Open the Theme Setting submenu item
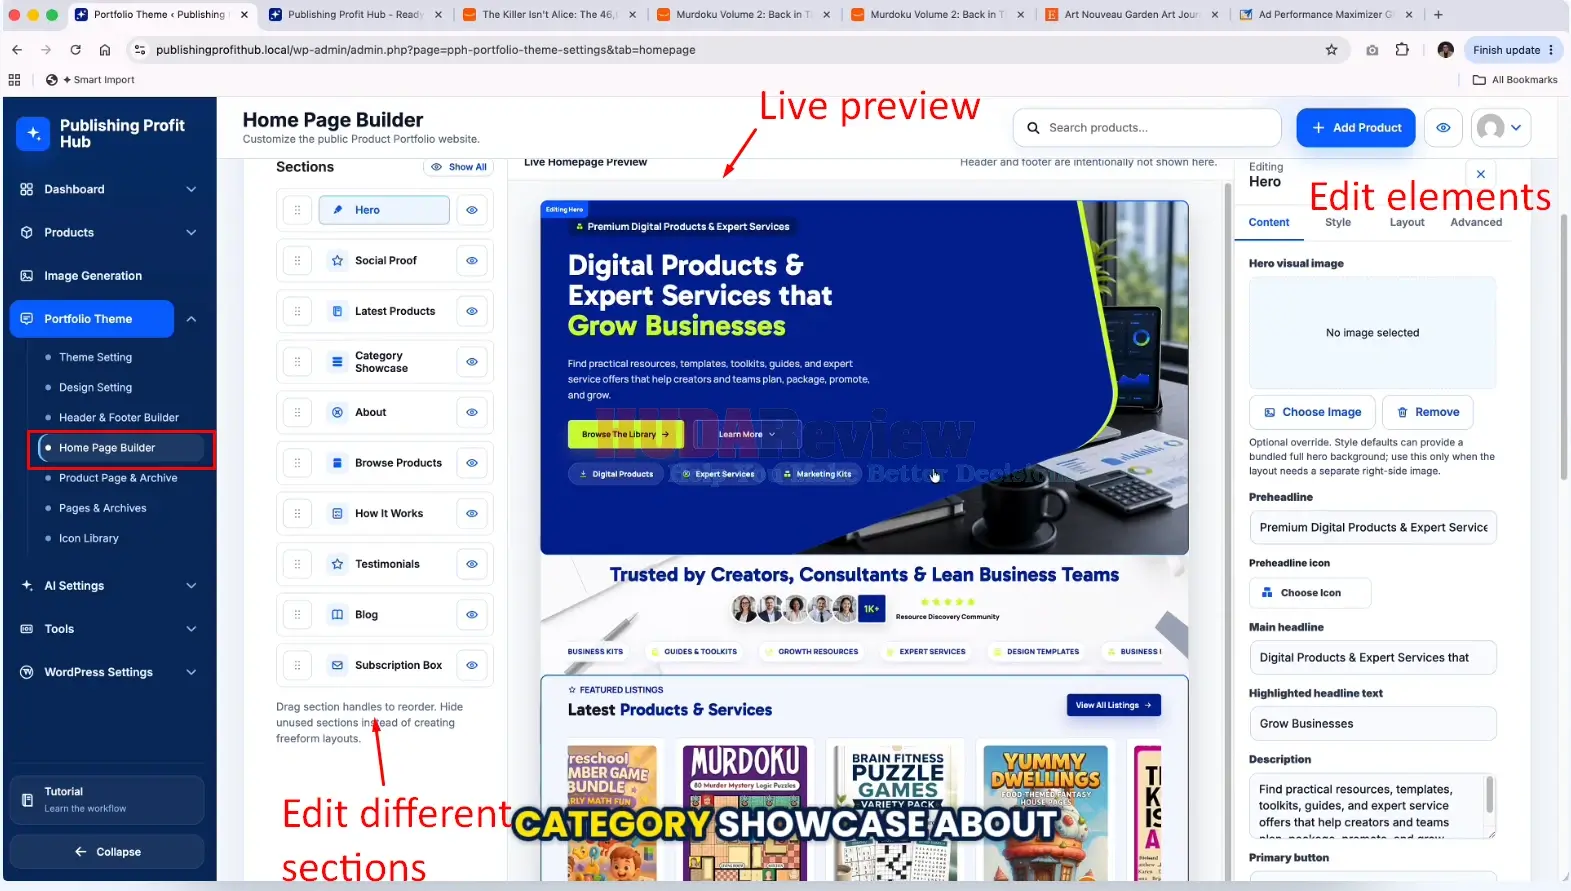The image size is (1571, 891). [x=95, y=357]
